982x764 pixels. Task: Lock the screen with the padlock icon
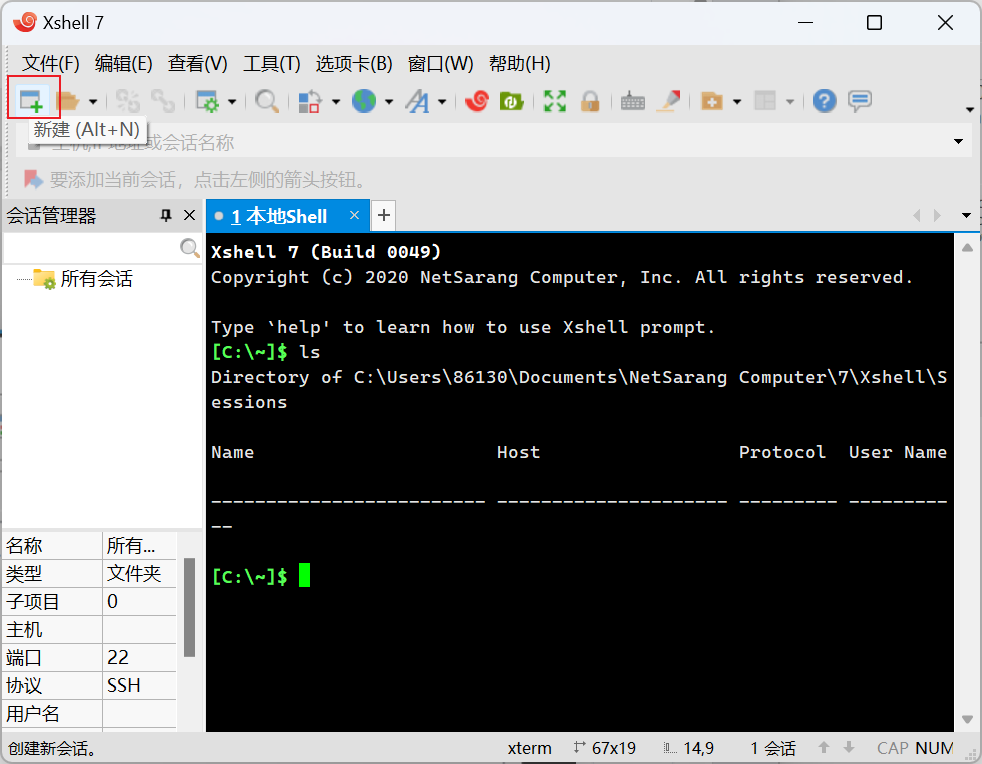pos(590,100)
